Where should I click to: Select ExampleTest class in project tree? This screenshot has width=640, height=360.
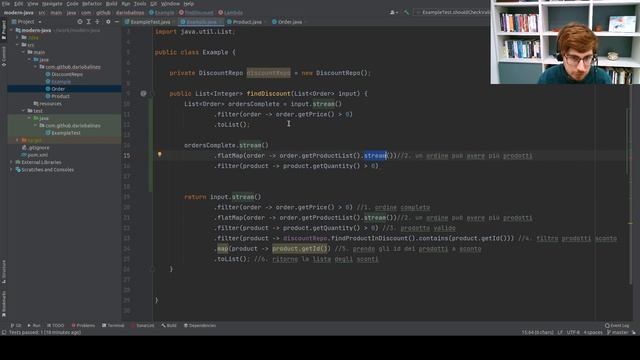63,133
